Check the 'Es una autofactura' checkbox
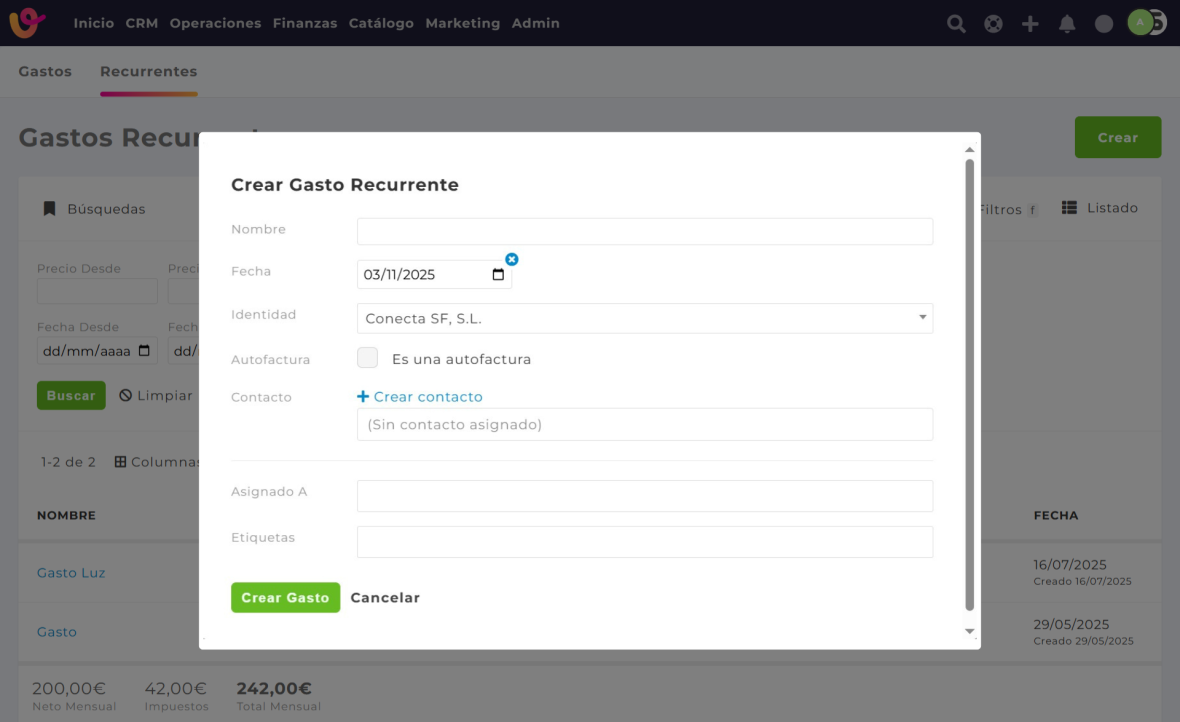Viewport: 1180px width, 722px height. click(368, 358)
